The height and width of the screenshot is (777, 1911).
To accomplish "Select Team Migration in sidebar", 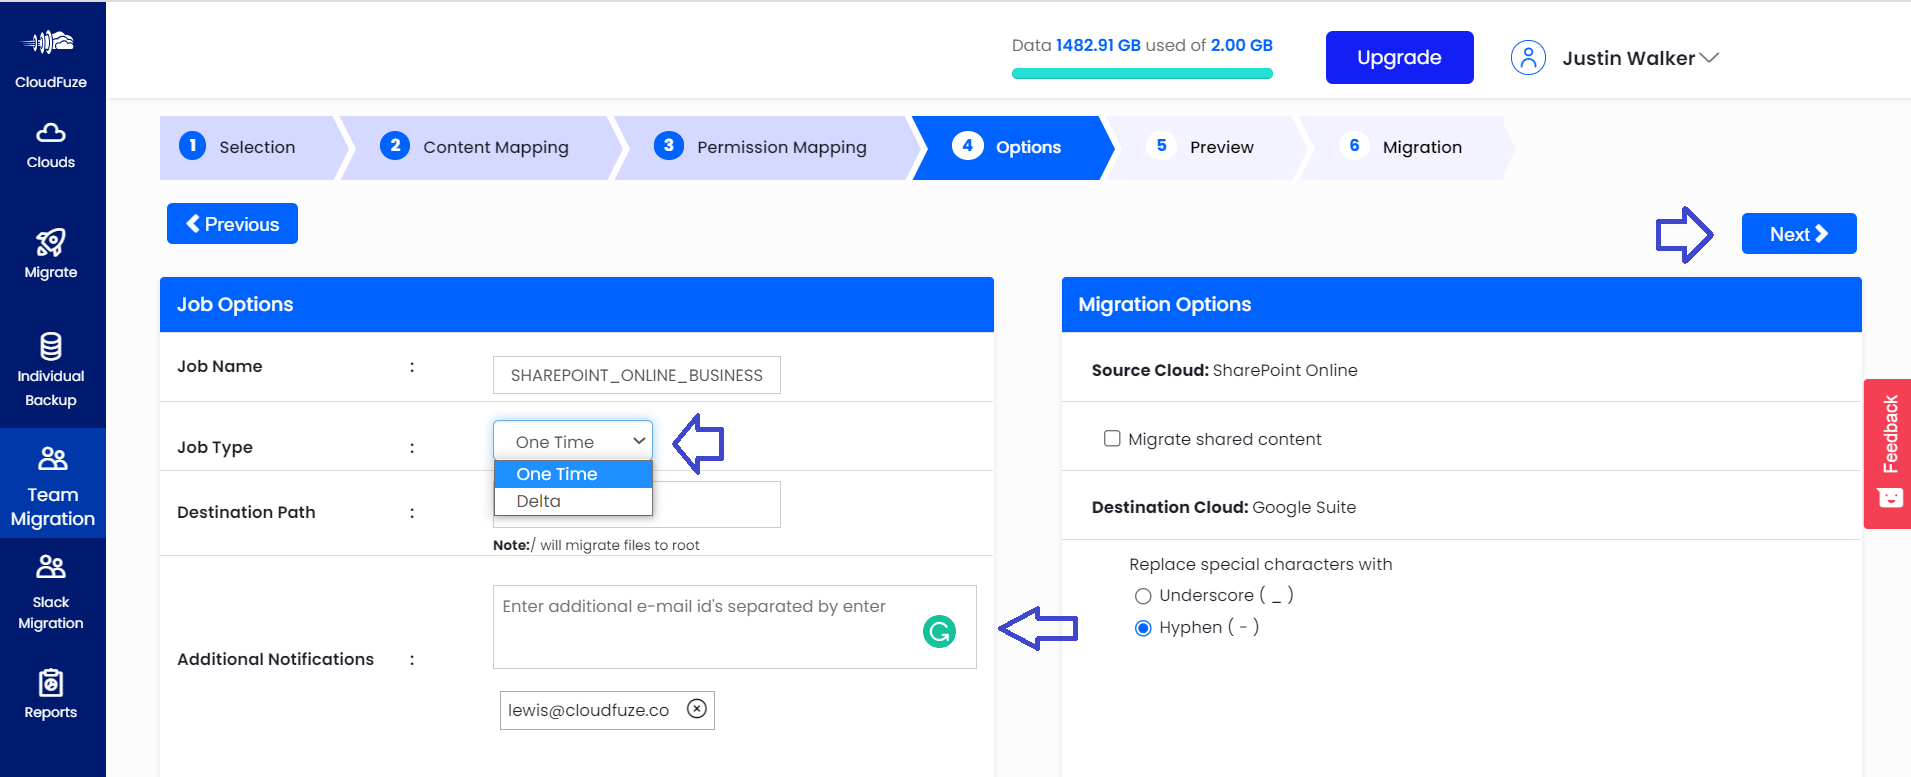I will pos(52,484).
